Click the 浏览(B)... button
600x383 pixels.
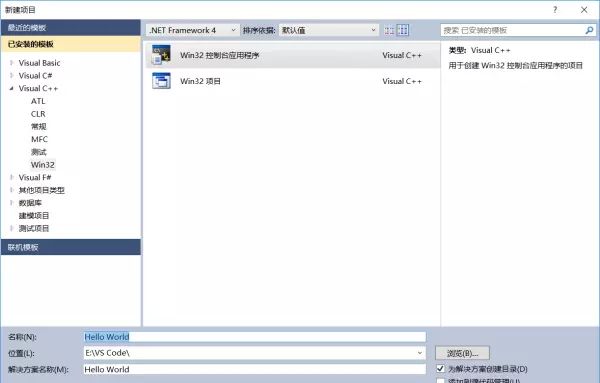[462, 353]
